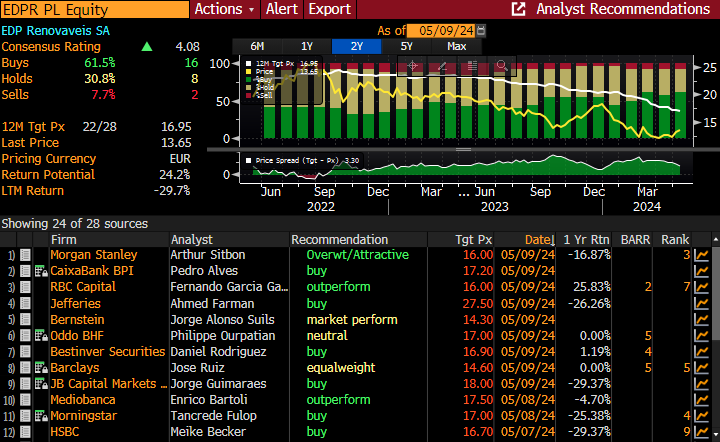This screenshot has width=720, height=442.
Task: Toggle the 12M Tgt Px legend series
Action: [x=267, y=63]
